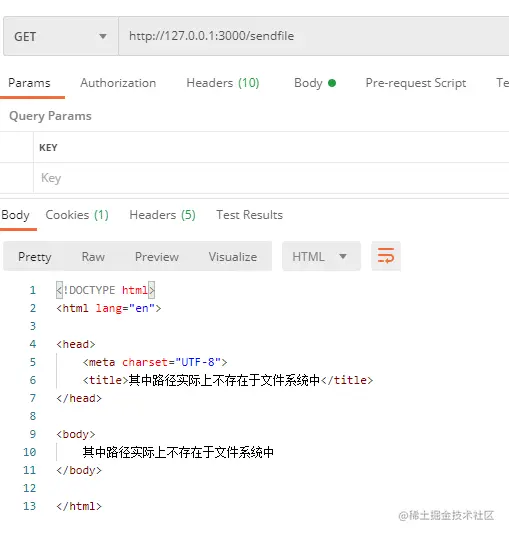Click the opening head tag line
The image size is (509, 536).
pos(76,344)
